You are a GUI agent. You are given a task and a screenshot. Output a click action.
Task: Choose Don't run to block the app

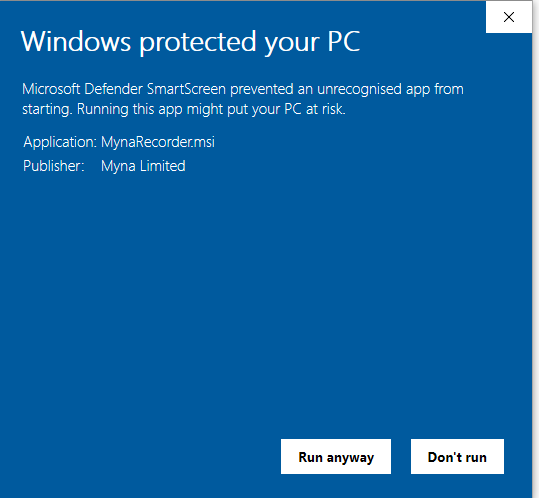pyautogui.click(x=457, y=456)
